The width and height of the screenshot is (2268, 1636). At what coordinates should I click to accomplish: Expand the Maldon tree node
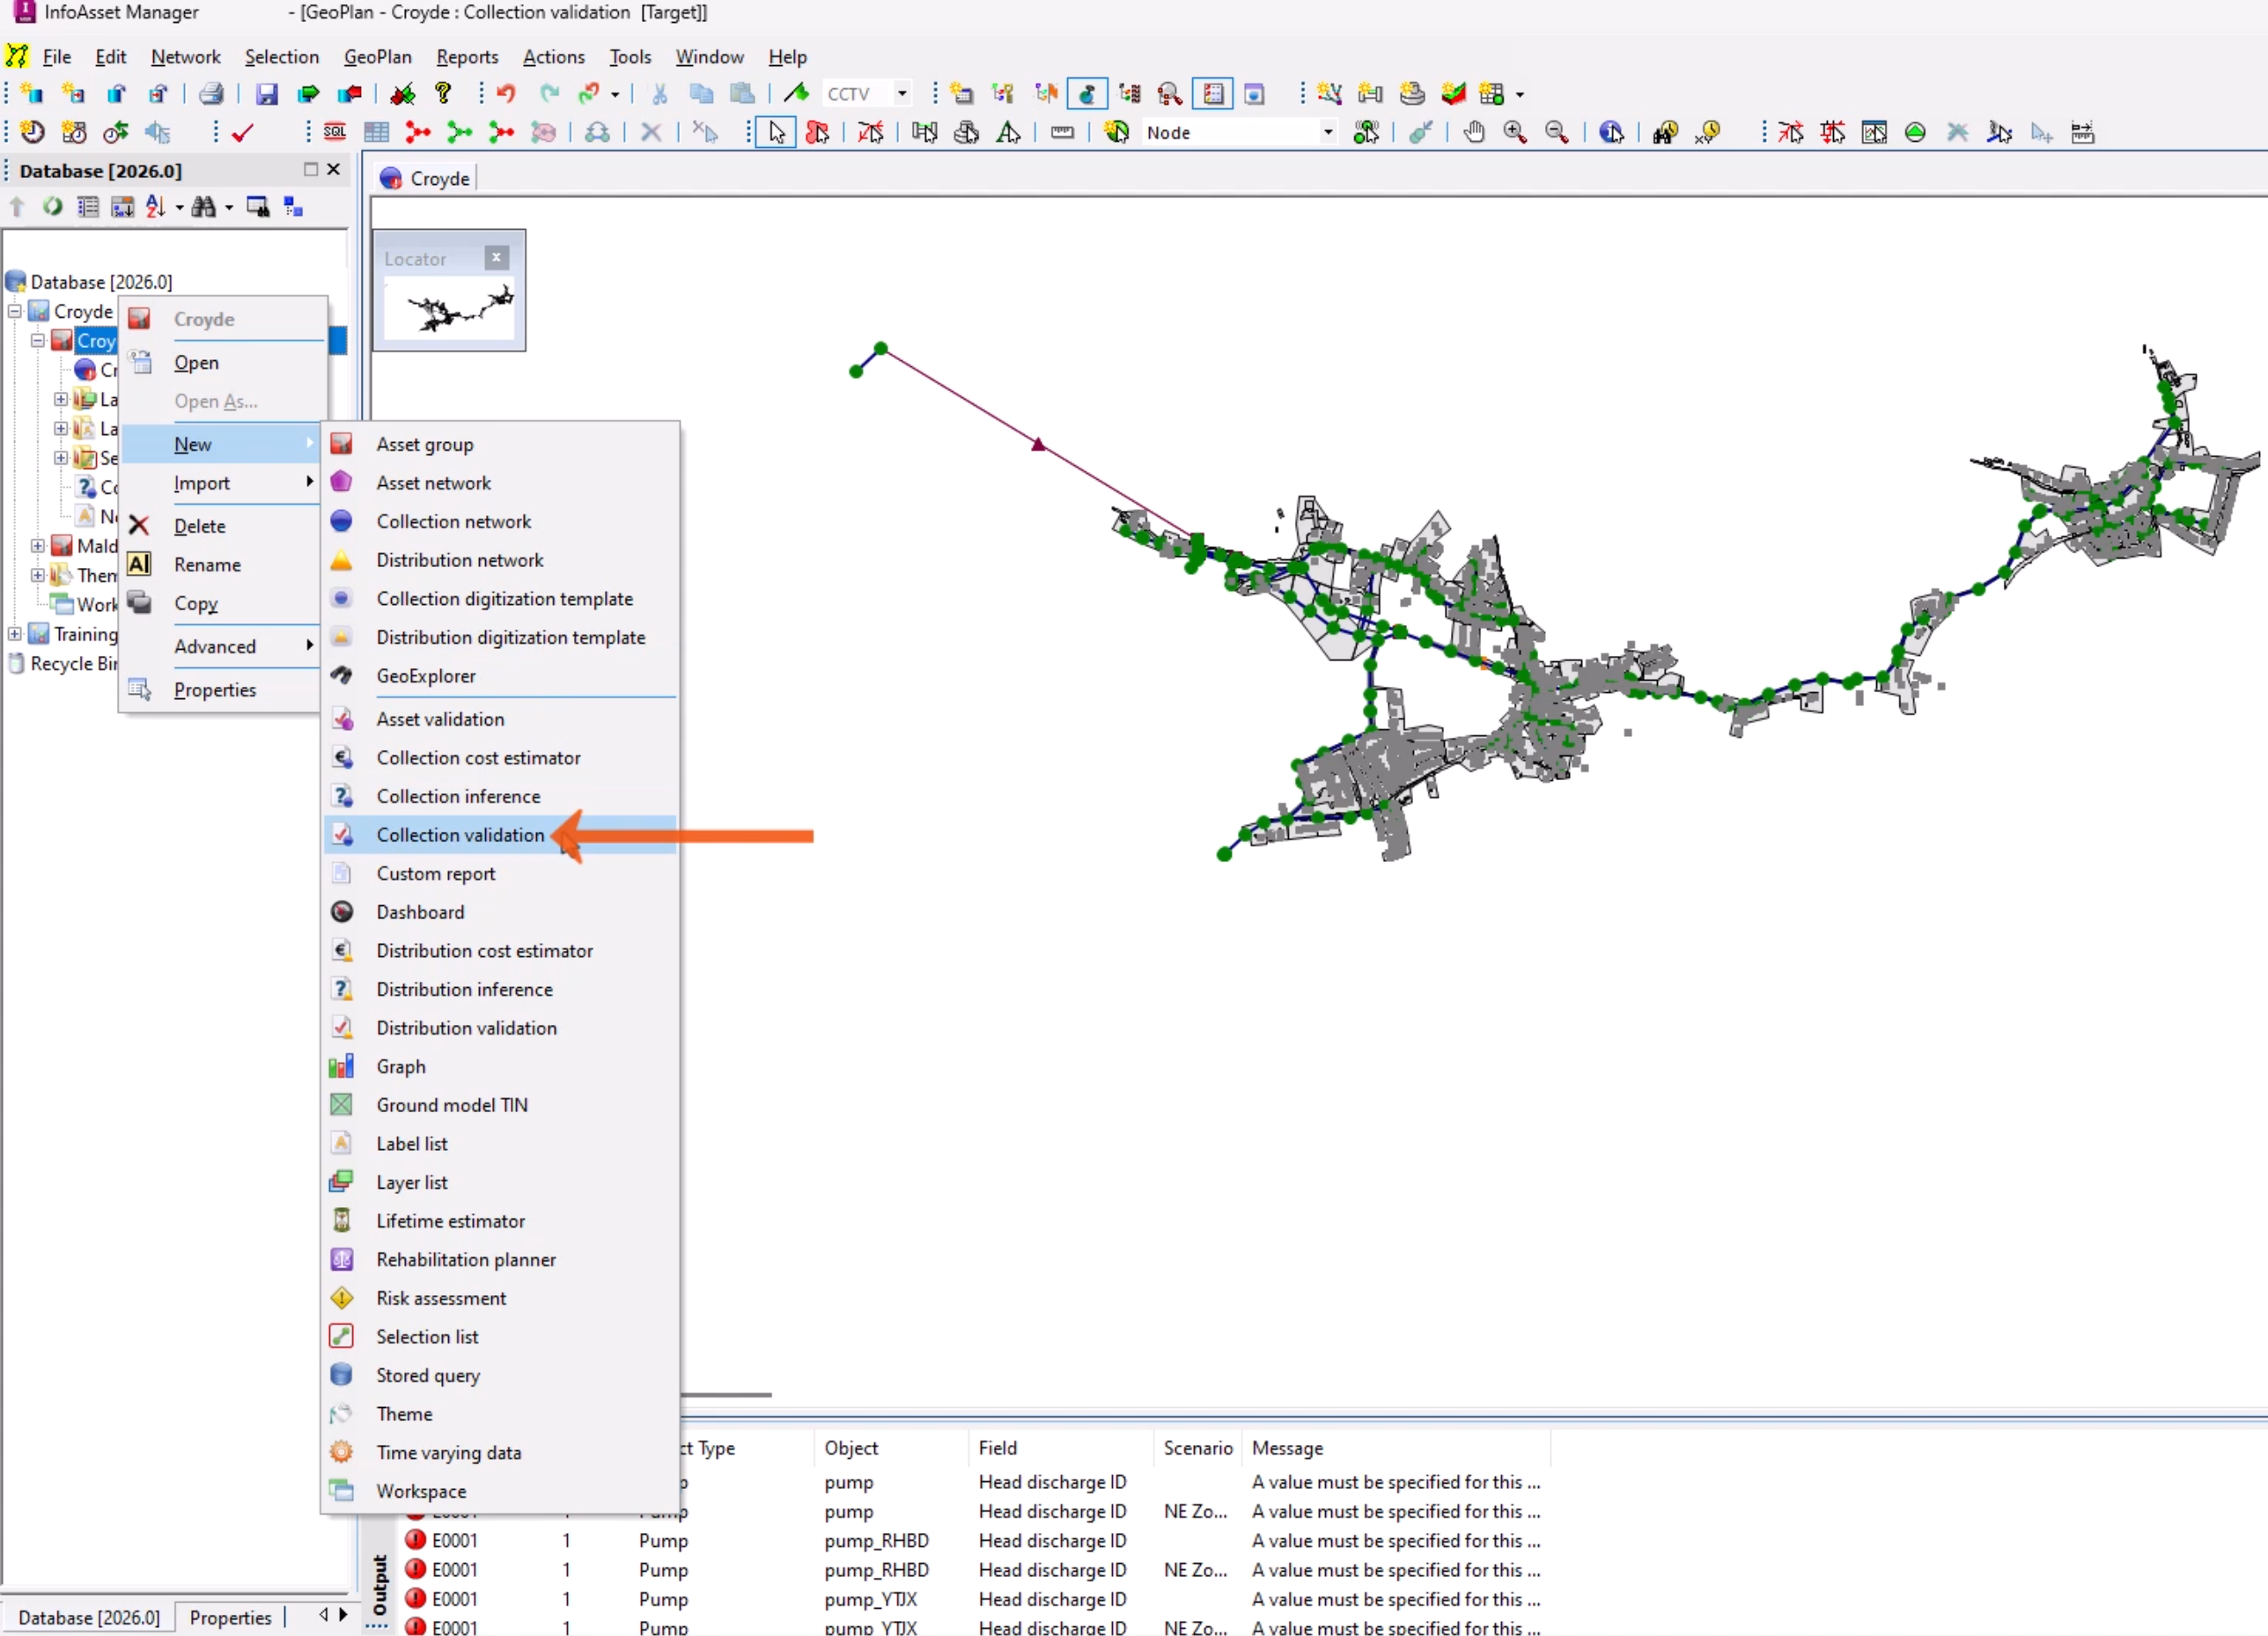[38, 546]
